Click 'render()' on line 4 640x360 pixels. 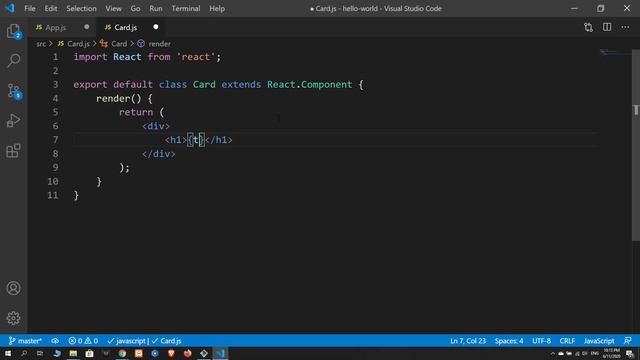coord(119,98)
